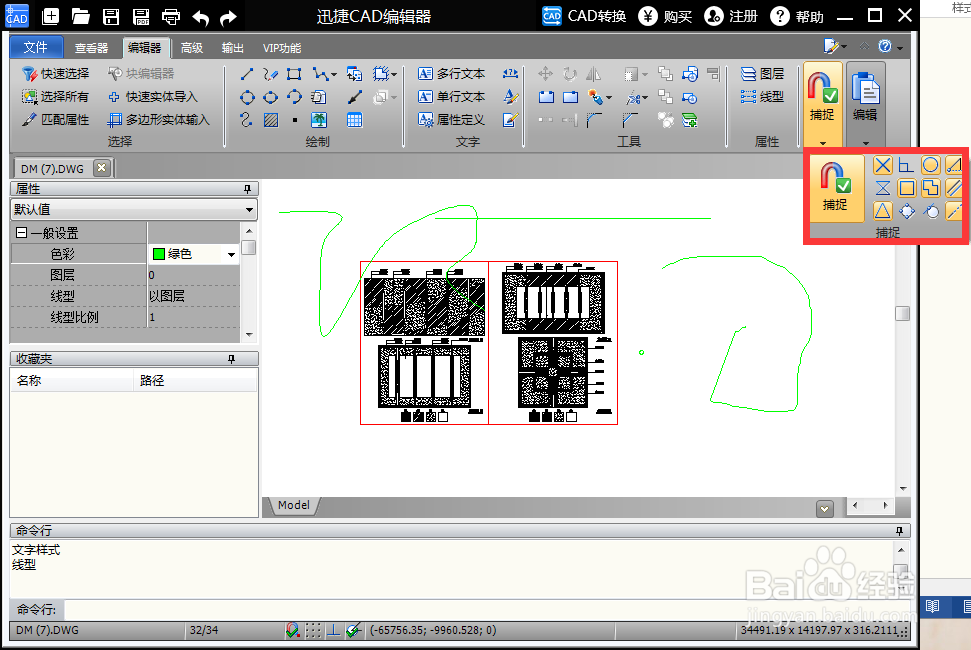The image size is (971, 650).
Task: Click the Mirror tool icon
Action: (x=593, y=74)
